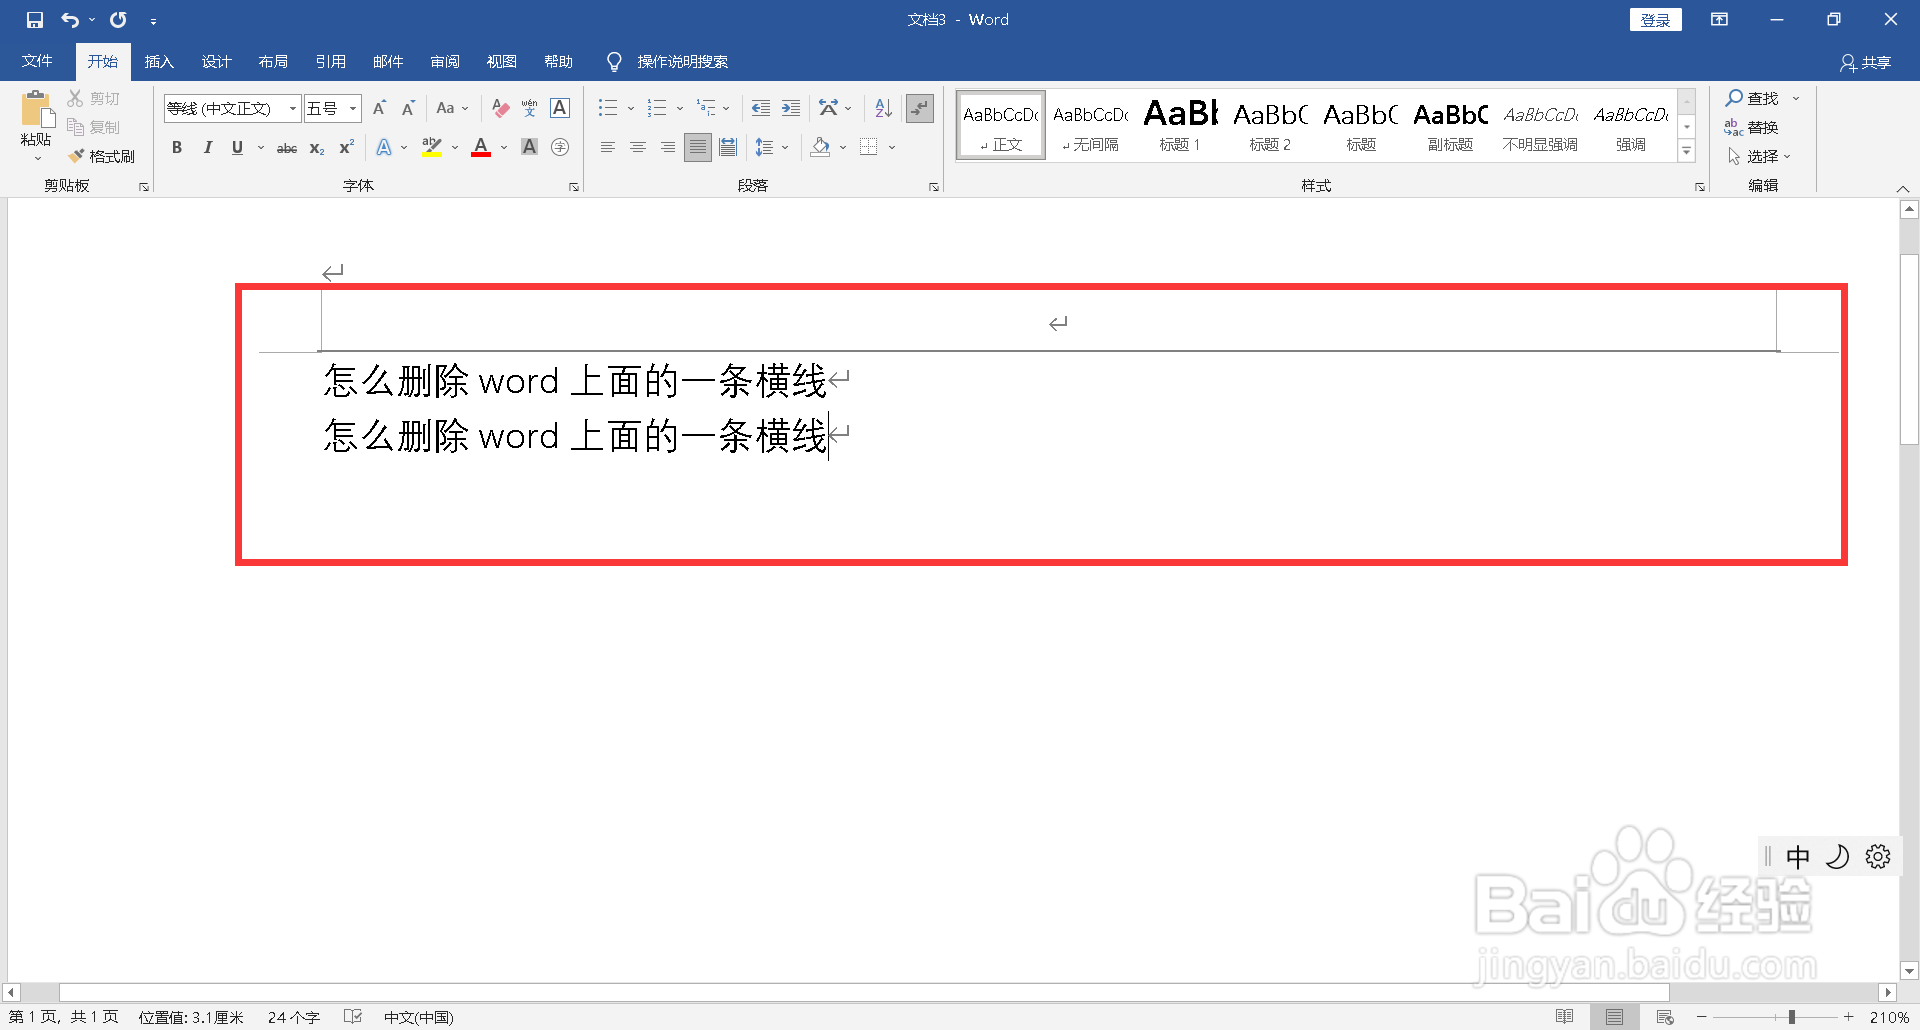The height and width of the screenshot is (1030, 1920).
Task: Switch to Read Mode in status bar
Action: (x=1566, y=1016)
